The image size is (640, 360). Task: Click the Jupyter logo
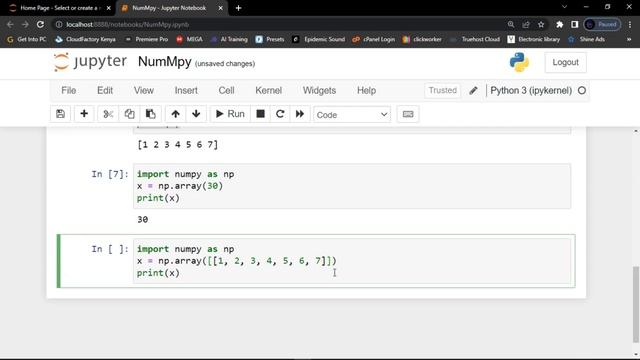pyautogui.click(x=90, y=62)
